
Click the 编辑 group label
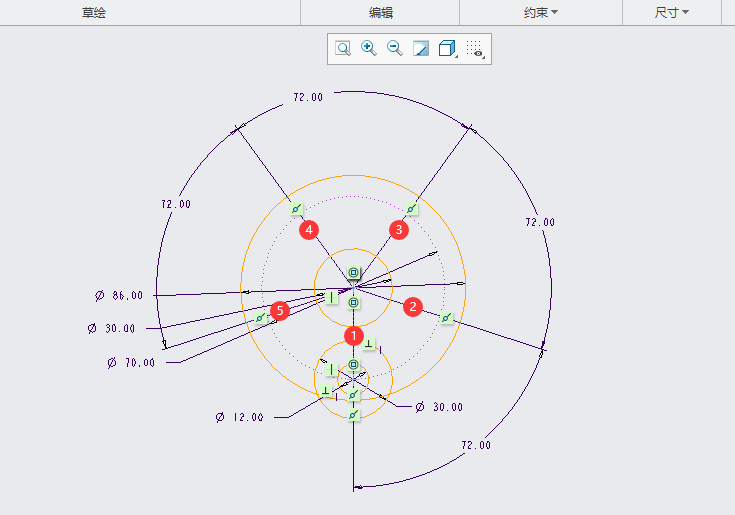pyautogui.click(x=381, y=13)
